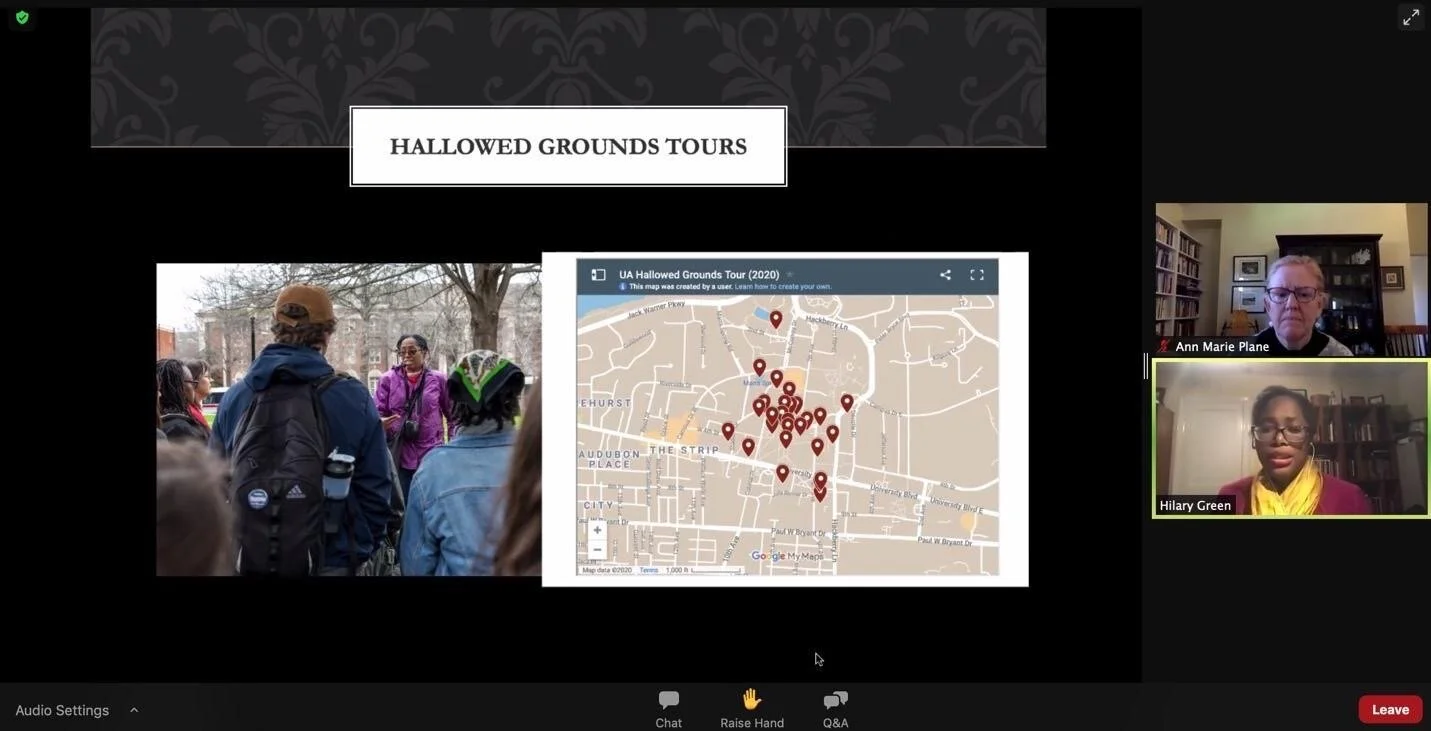The height and width of the screenshot is (731, 1431).
Task: Click the Leave button
Action: click(x=1389, y=707)
